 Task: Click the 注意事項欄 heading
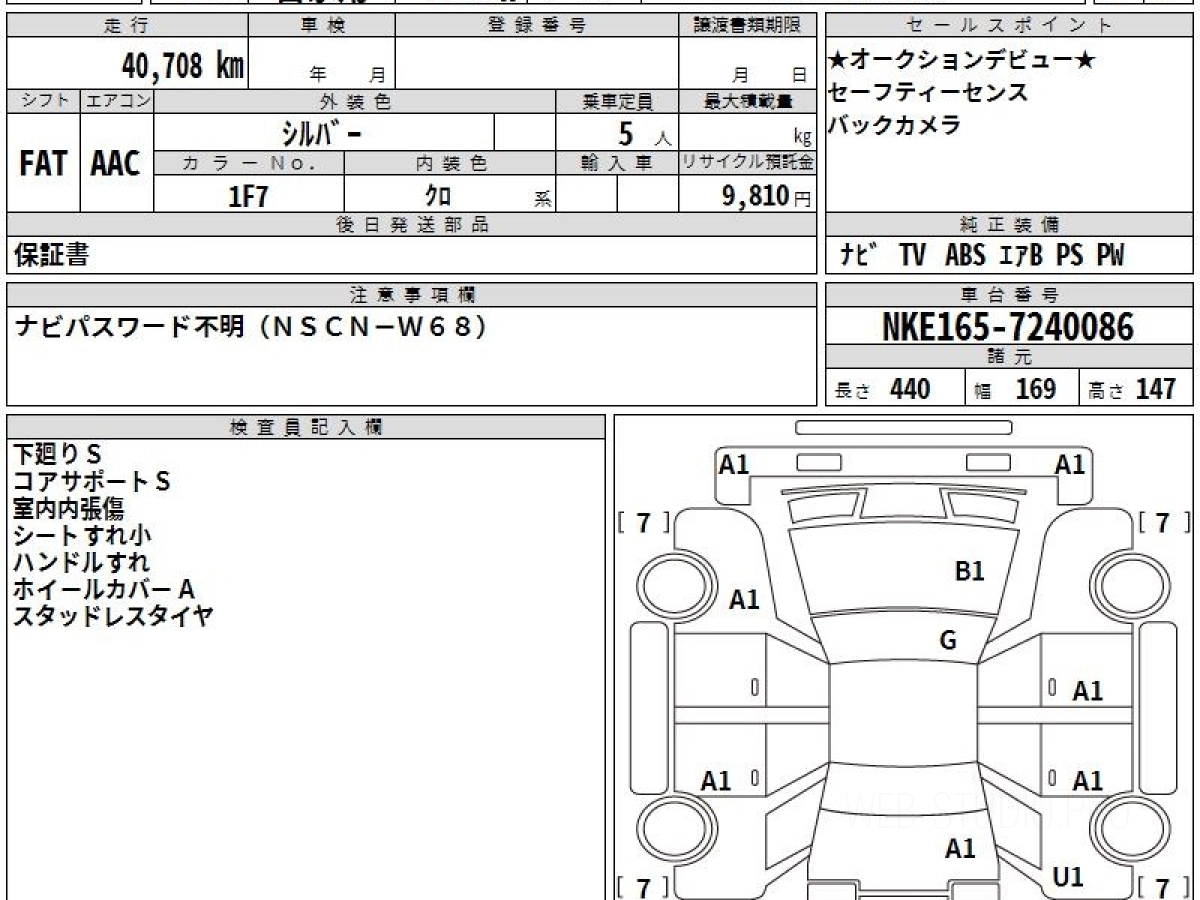coord(412,295)
